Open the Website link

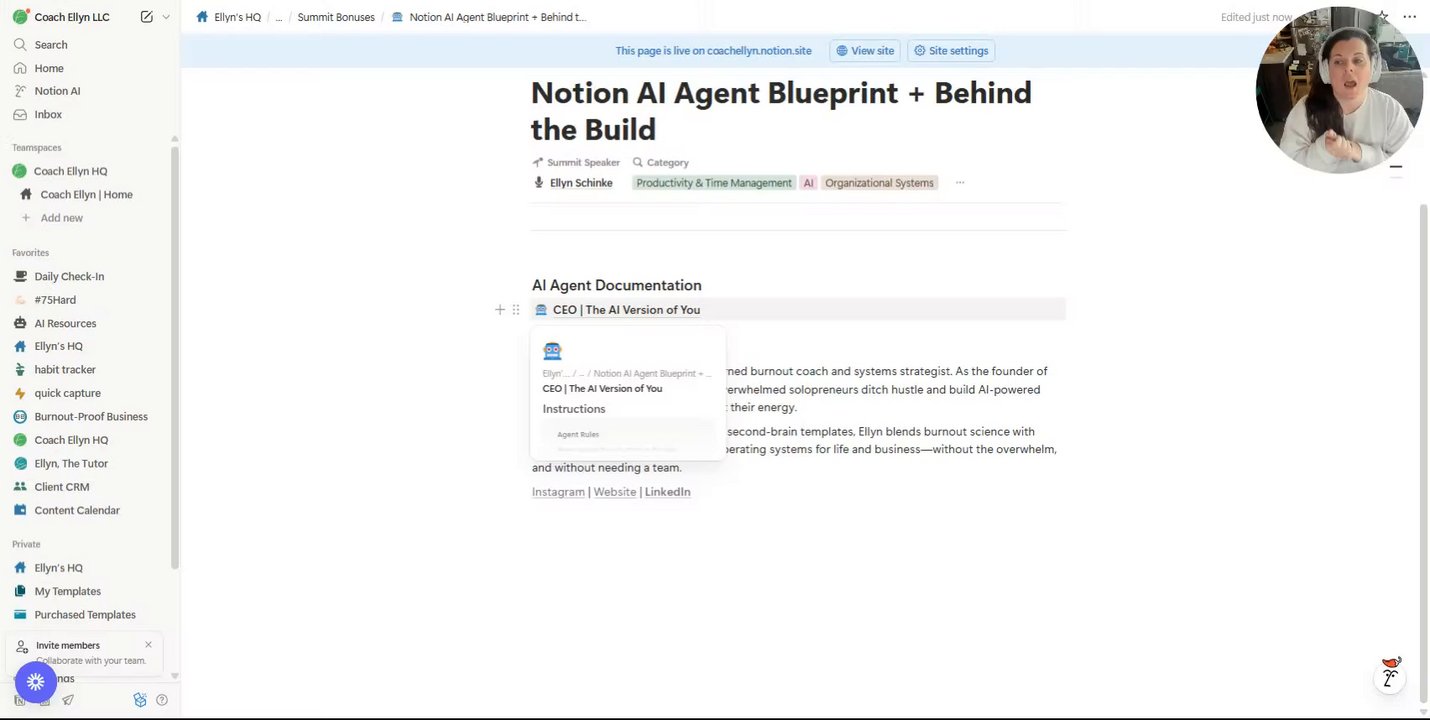pos(615,492)
